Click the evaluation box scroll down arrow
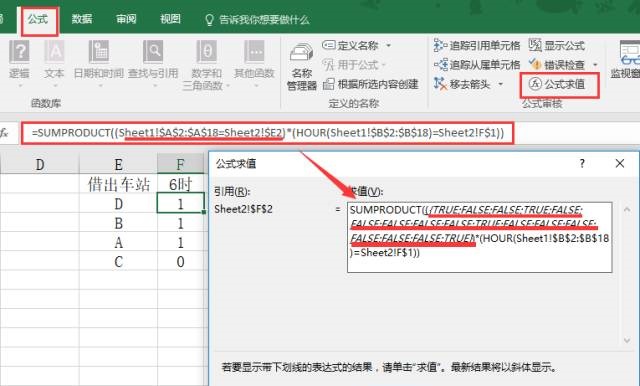Viewport: 640px width, 386px height. pyautogui.click(x=627, y=340)
